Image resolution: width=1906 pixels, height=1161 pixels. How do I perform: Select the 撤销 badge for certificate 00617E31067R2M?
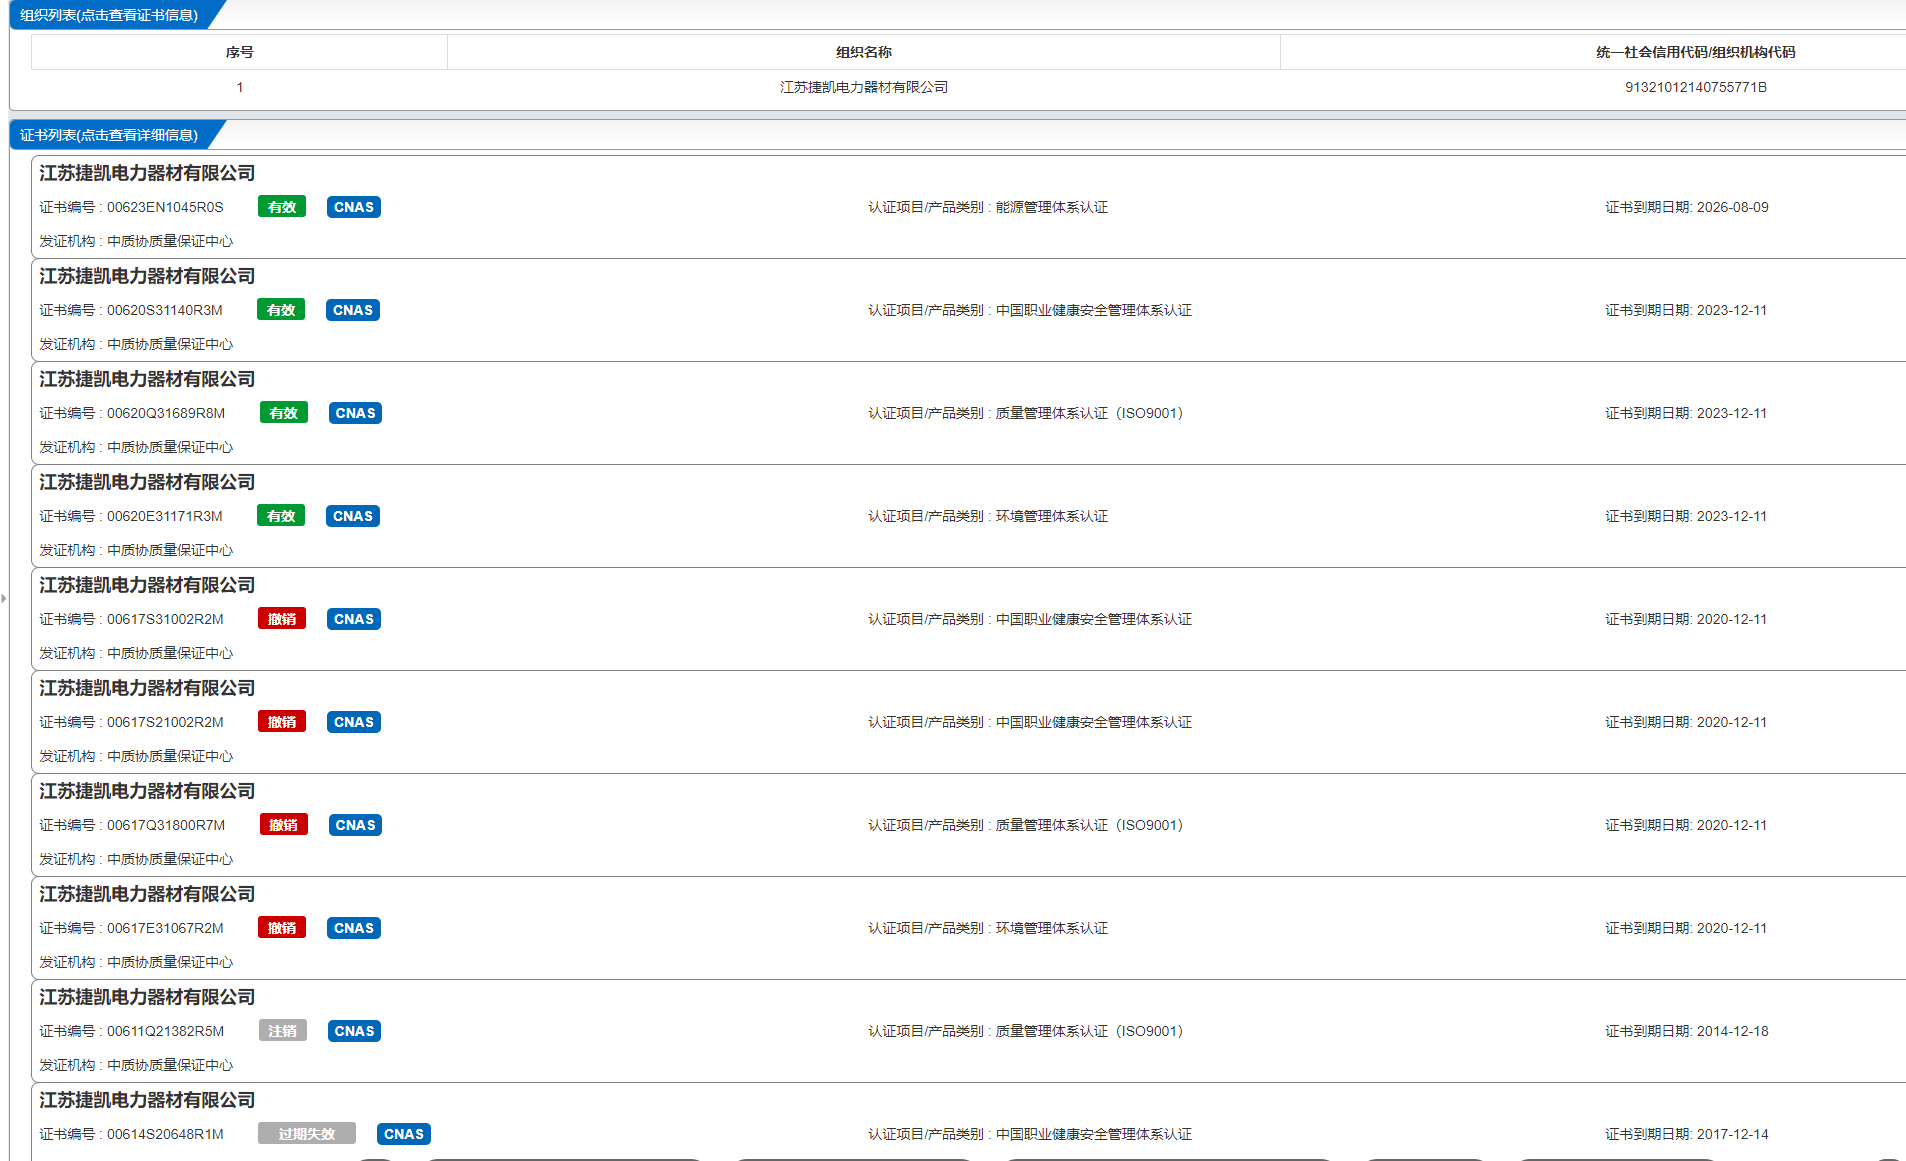[x=282, y=928]
